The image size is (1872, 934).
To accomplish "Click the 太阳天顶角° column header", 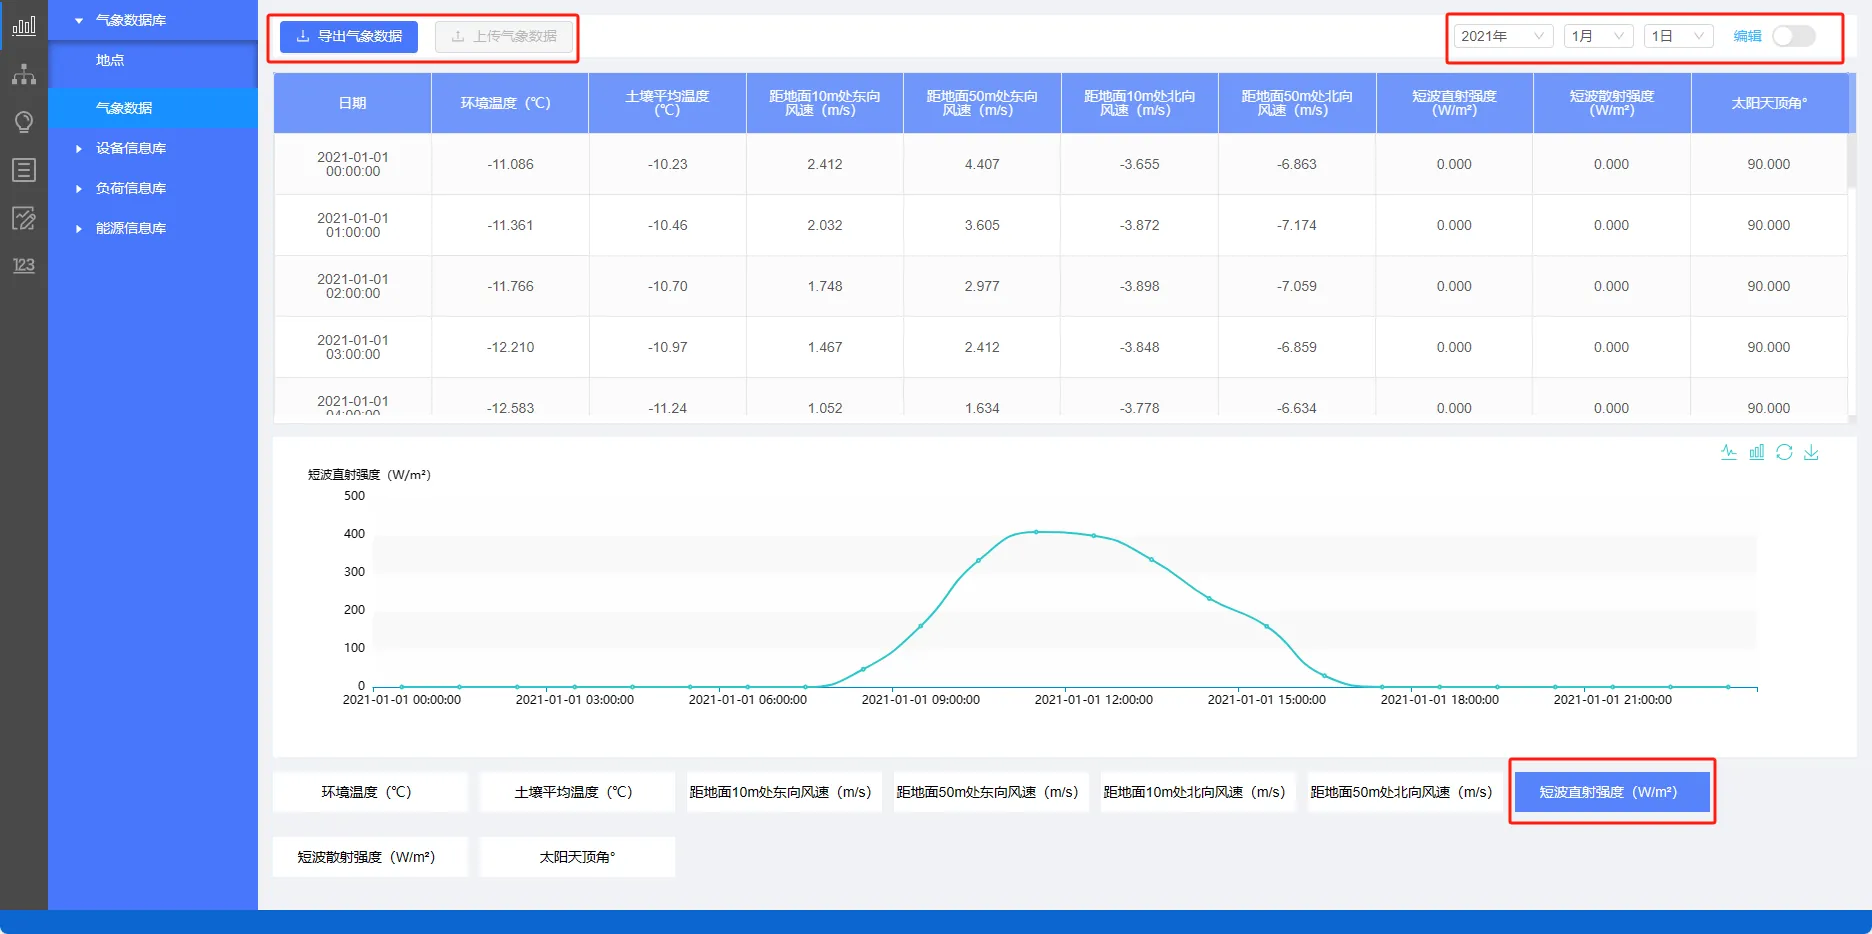I will [1769, 103].
